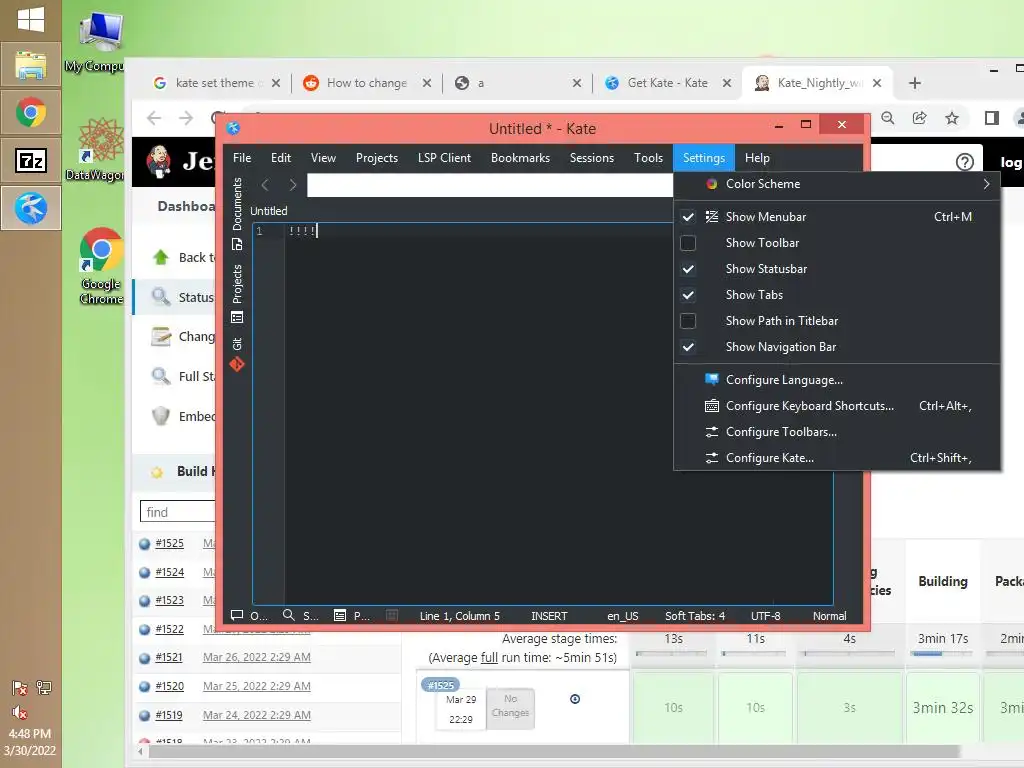Open Mar 24, 2022 2:29 AM build link
Screen dimensions: 1024x768
pos(257,715)
